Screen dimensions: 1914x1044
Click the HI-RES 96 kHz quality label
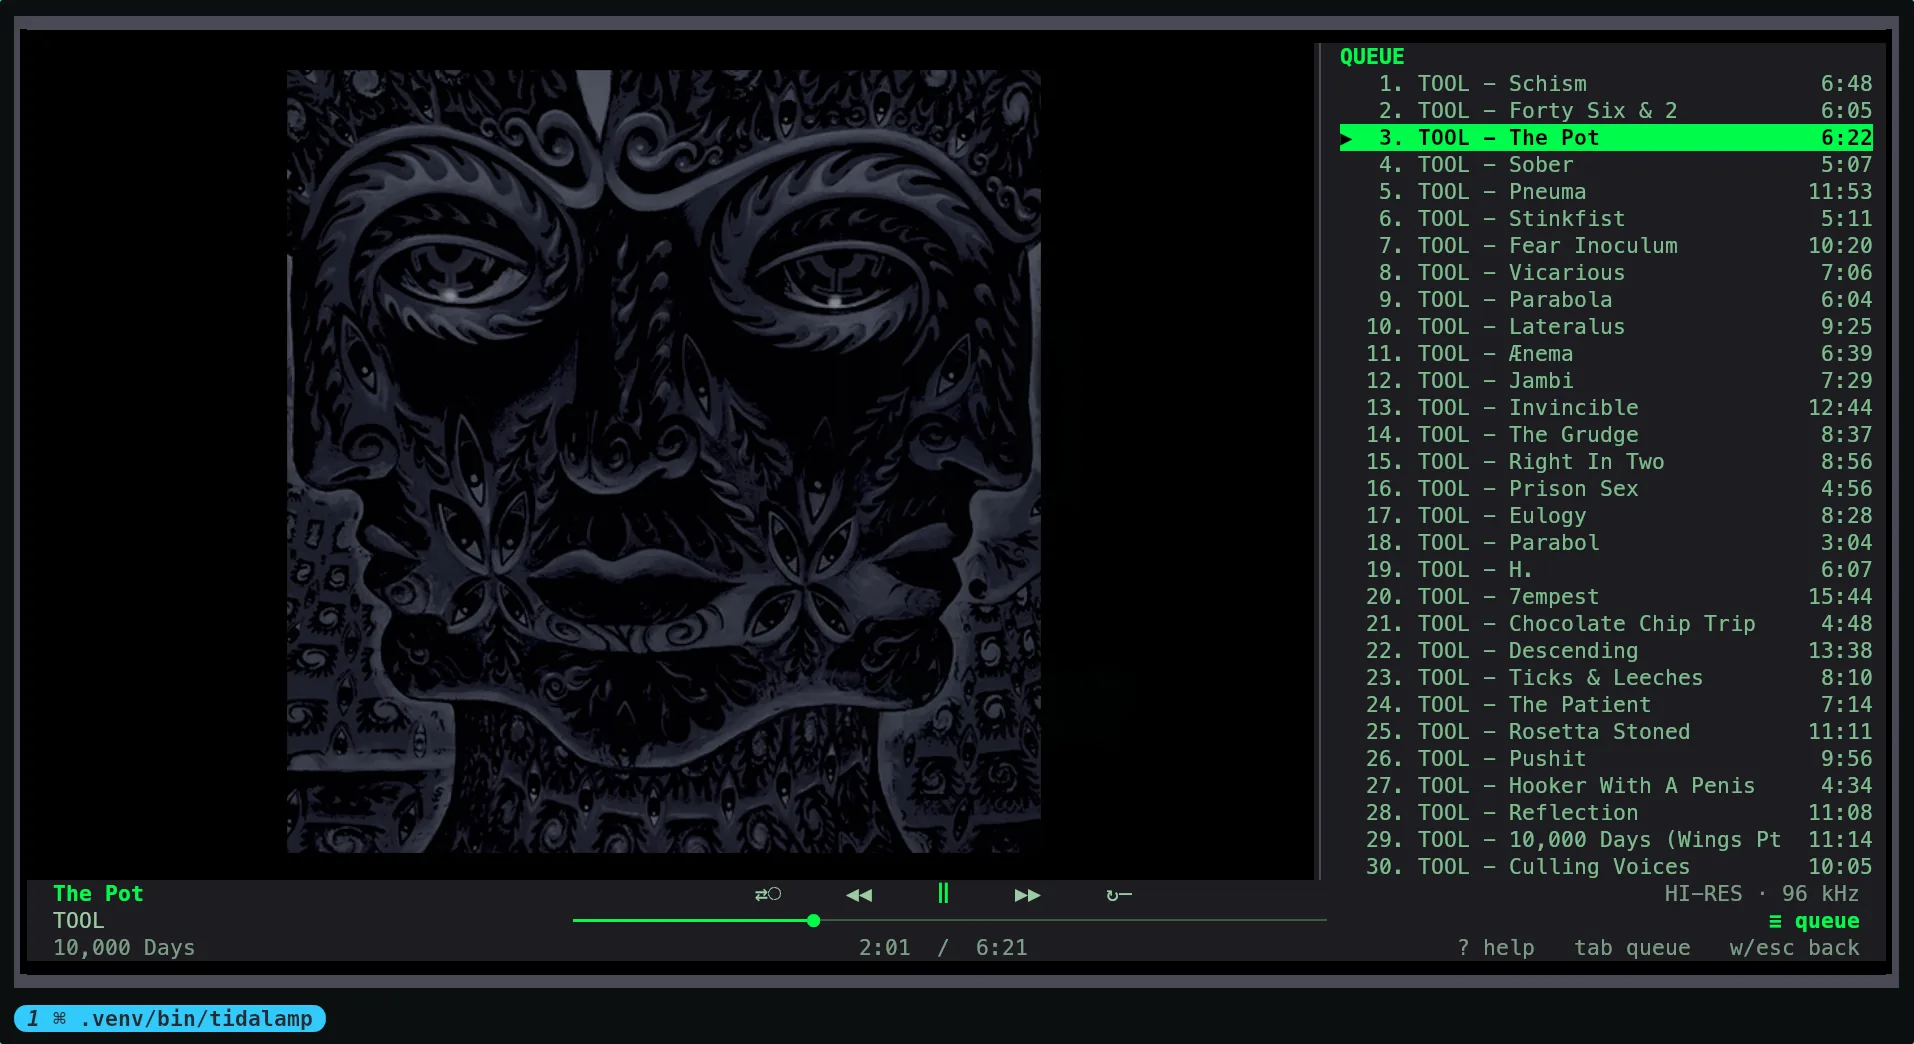(x=1762, y=894)
